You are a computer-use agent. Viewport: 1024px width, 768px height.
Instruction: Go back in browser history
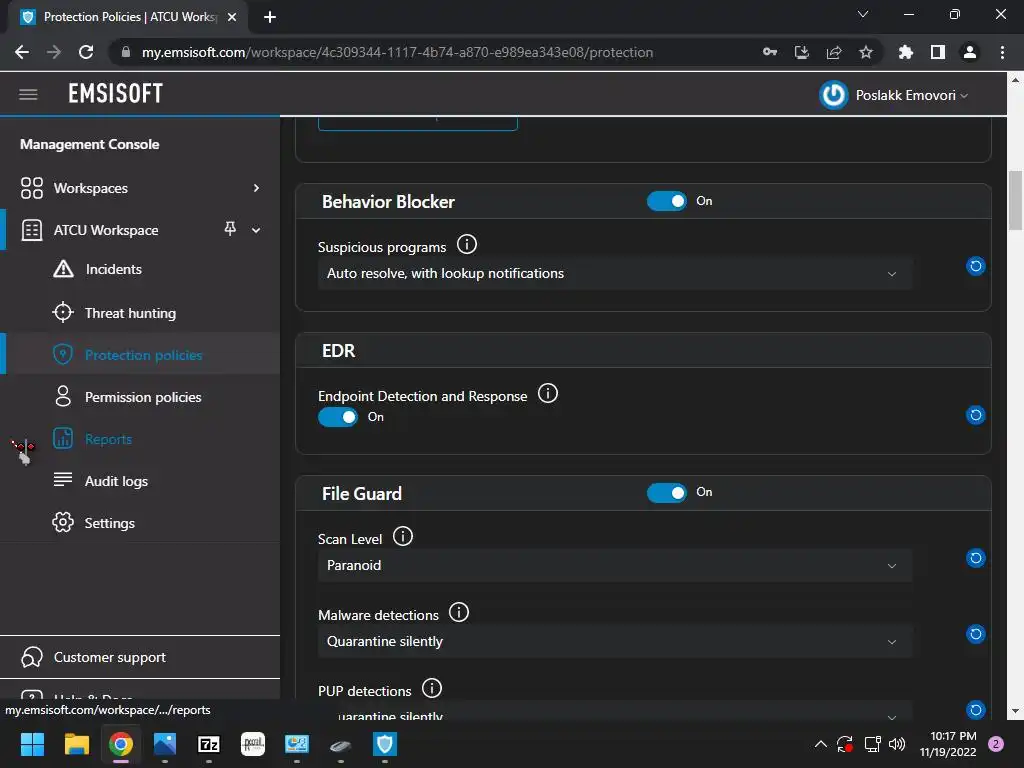point(22,52)
